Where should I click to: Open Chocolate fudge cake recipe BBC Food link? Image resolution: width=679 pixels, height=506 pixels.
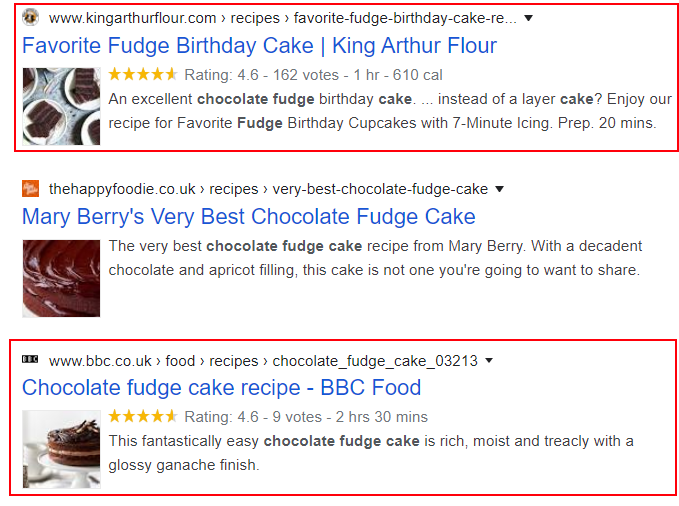[222, 387]
